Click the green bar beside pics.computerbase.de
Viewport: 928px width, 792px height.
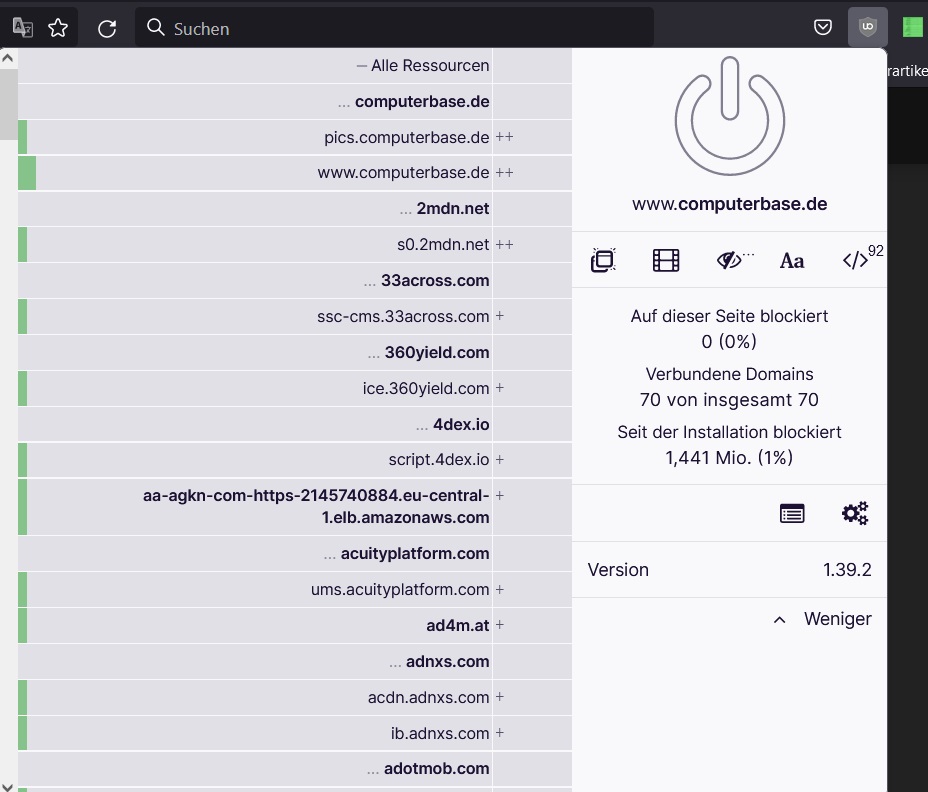pos(22,137)
